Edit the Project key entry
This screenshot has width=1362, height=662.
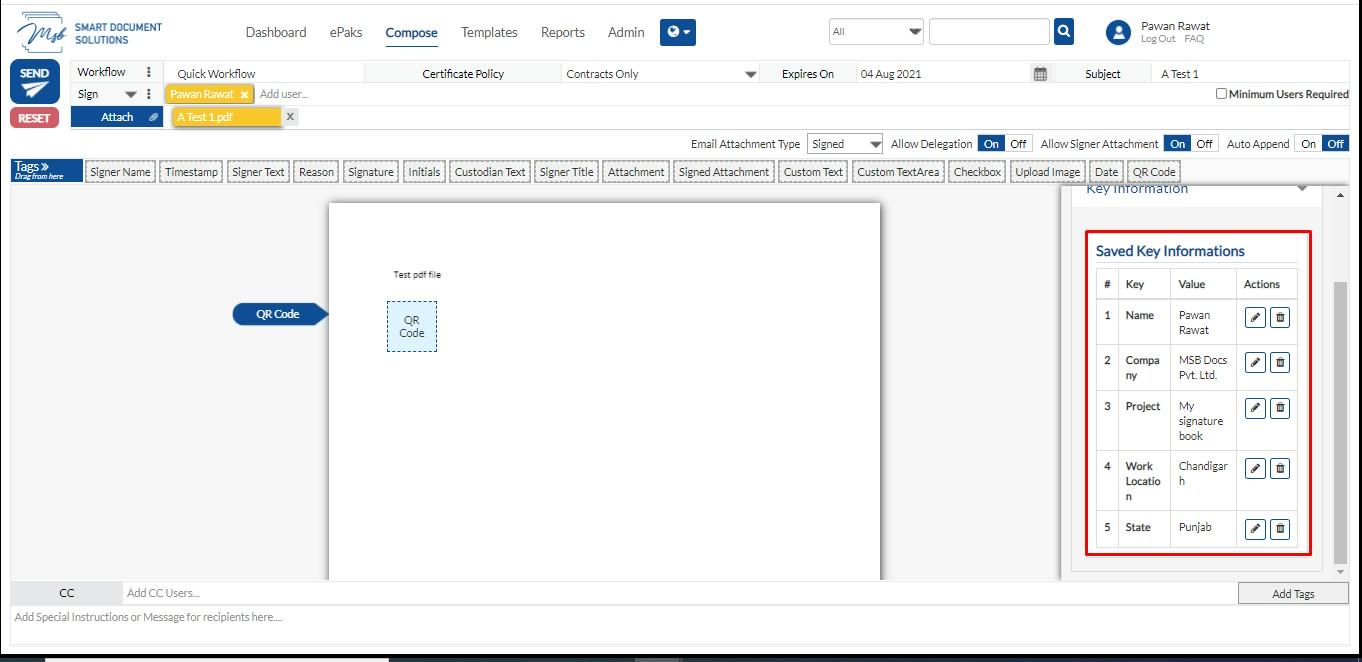[1255, 408]
